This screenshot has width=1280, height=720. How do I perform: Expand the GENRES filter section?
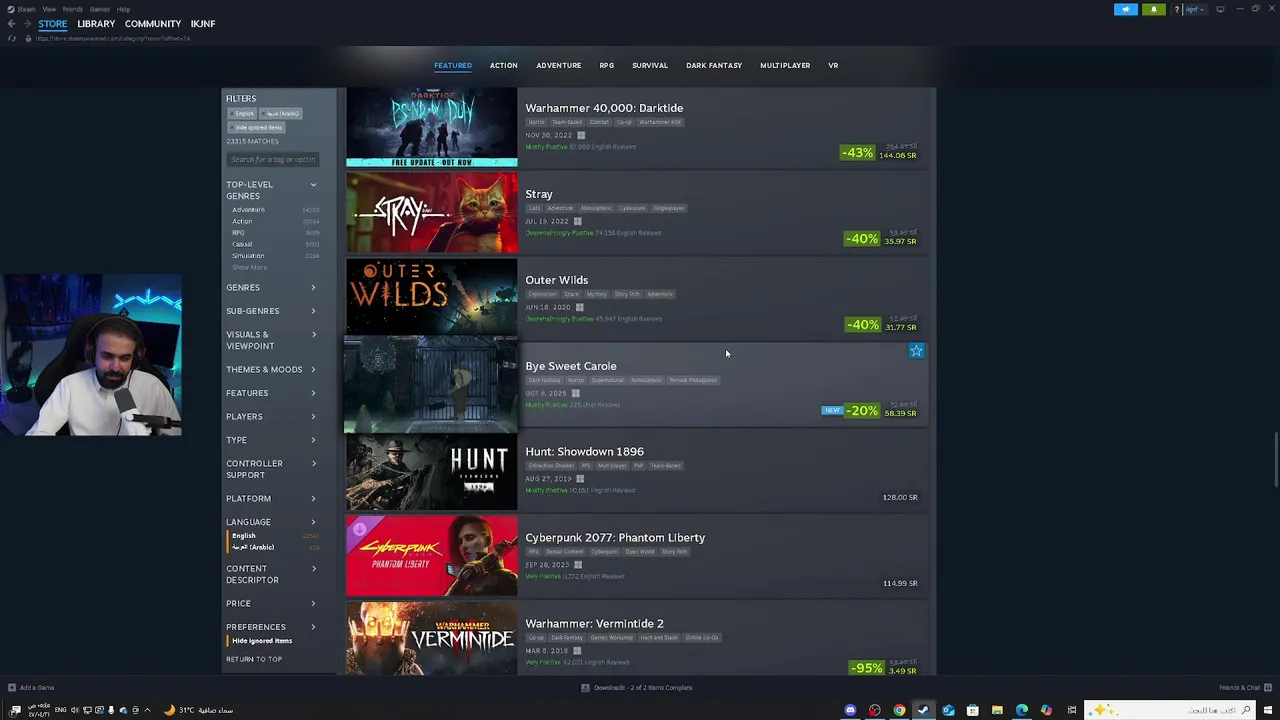tap(271, 287)
